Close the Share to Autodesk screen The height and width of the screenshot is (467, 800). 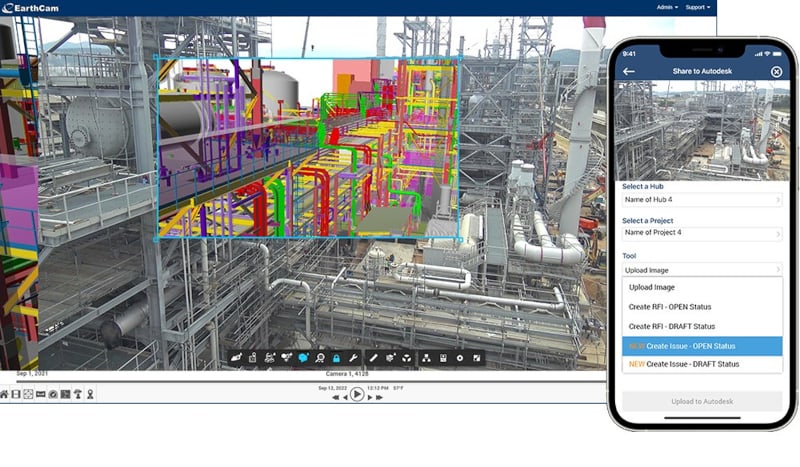tap(776, 71)
